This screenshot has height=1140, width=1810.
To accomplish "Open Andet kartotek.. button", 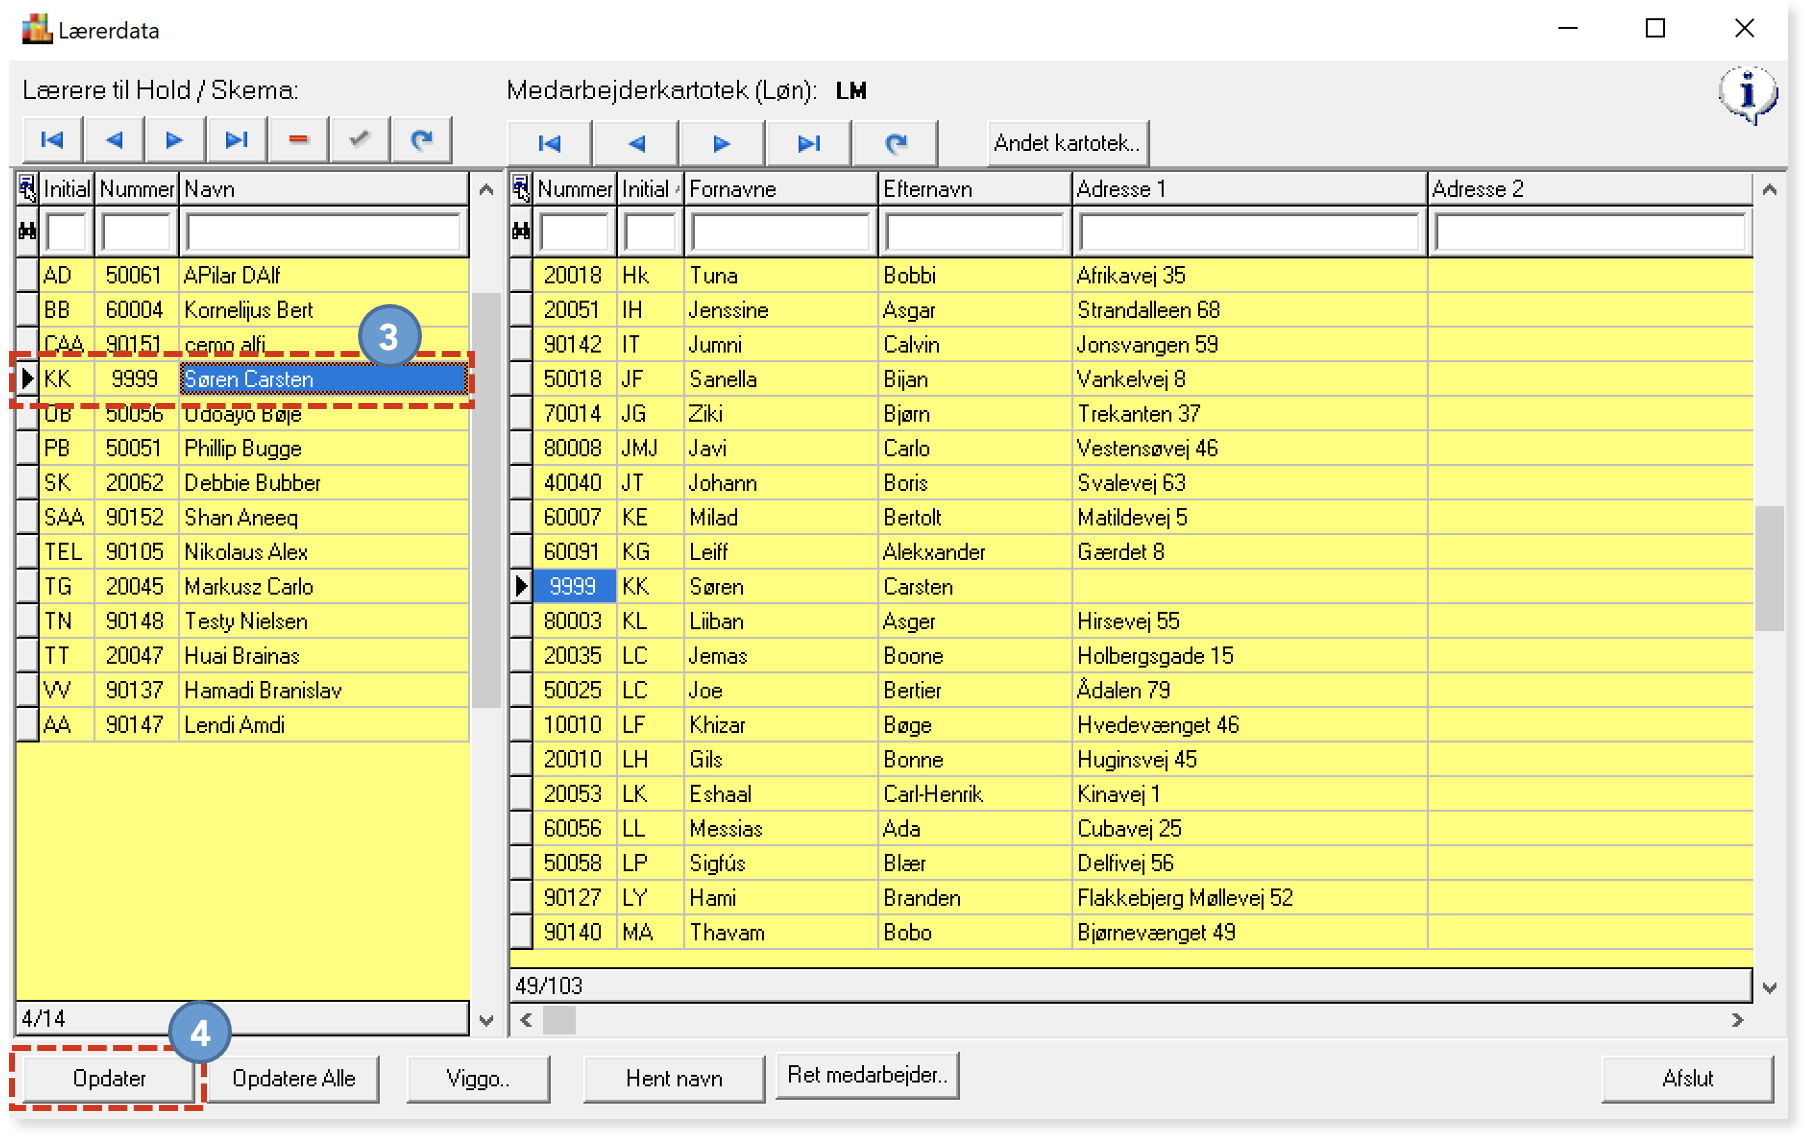I will pos(1067,143).
